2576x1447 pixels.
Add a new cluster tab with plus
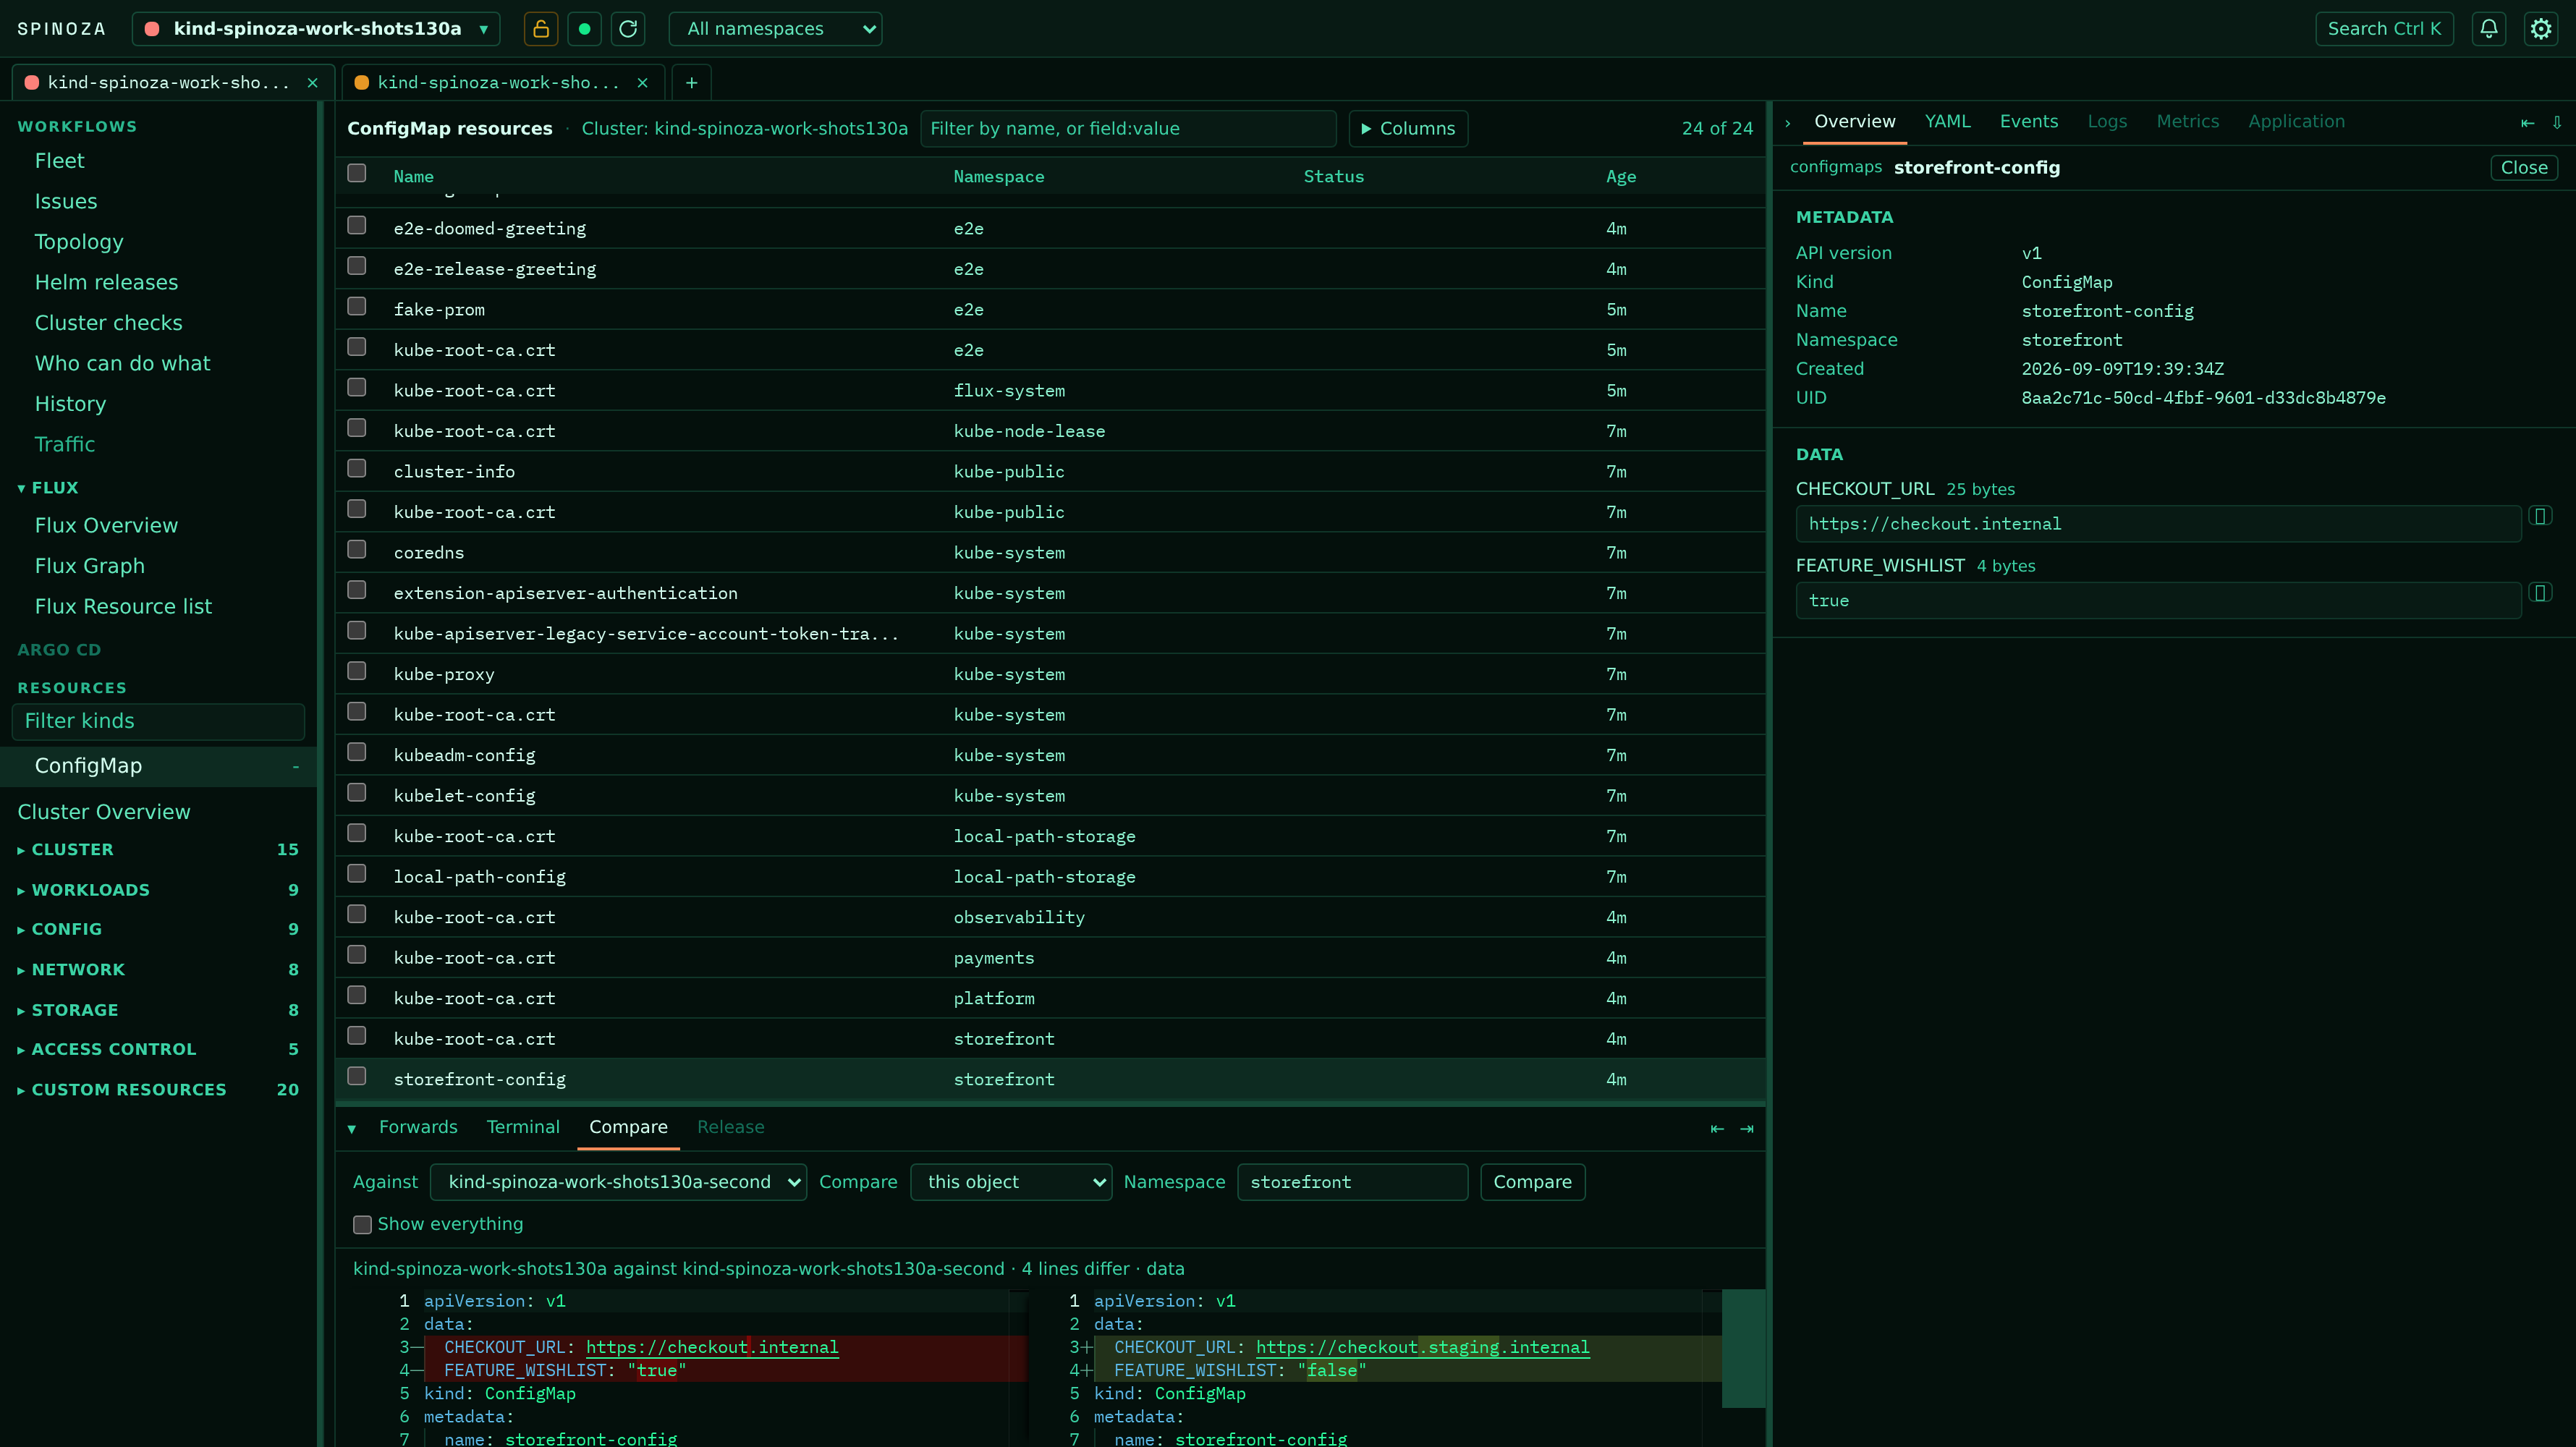691,83
